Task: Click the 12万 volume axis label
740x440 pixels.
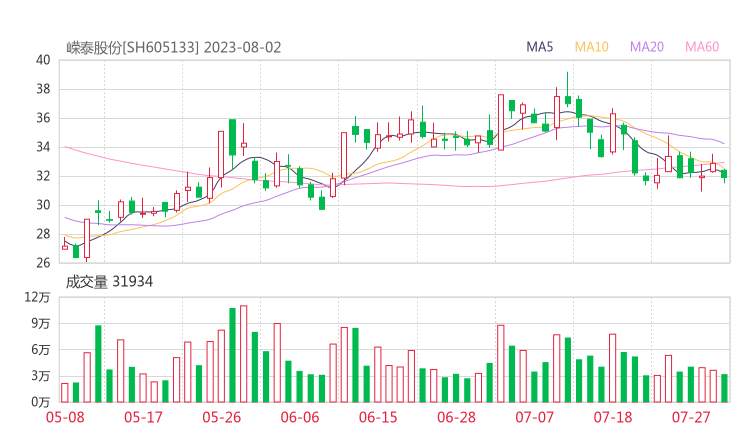Action: pos(38,298)
